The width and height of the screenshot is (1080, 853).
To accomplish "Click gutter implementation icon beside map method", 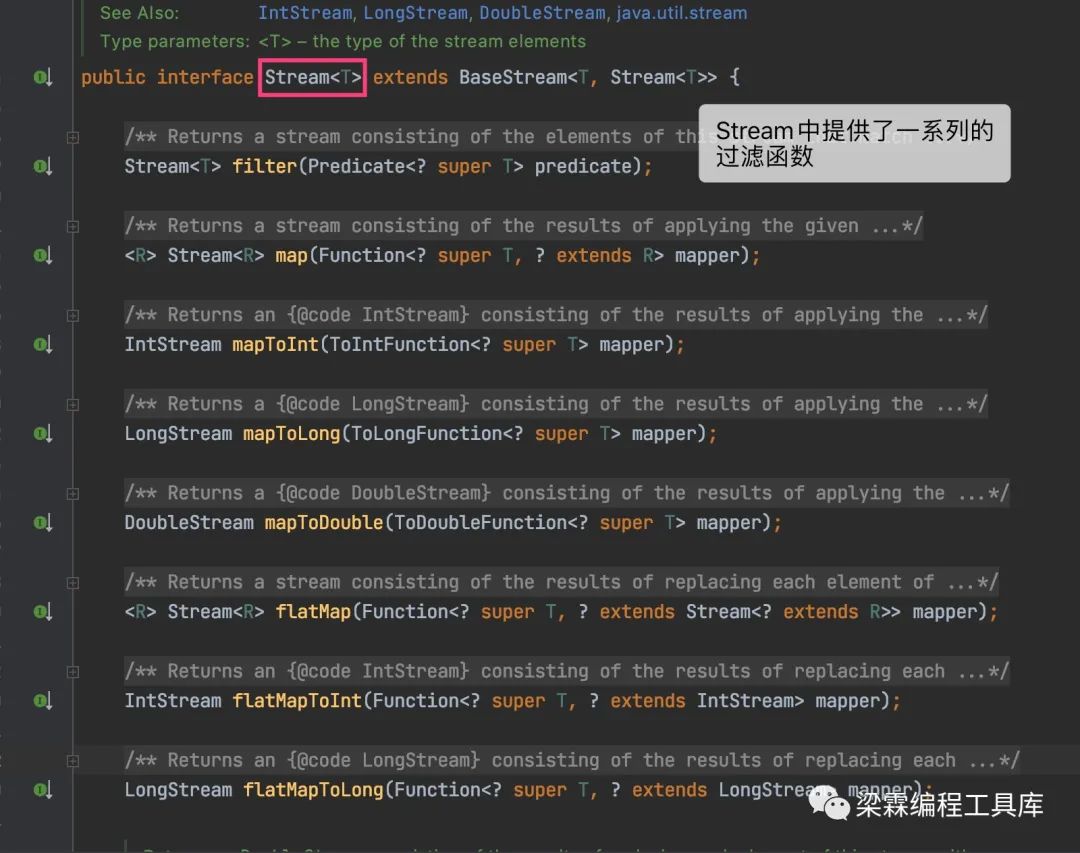I will pos(43,256).
